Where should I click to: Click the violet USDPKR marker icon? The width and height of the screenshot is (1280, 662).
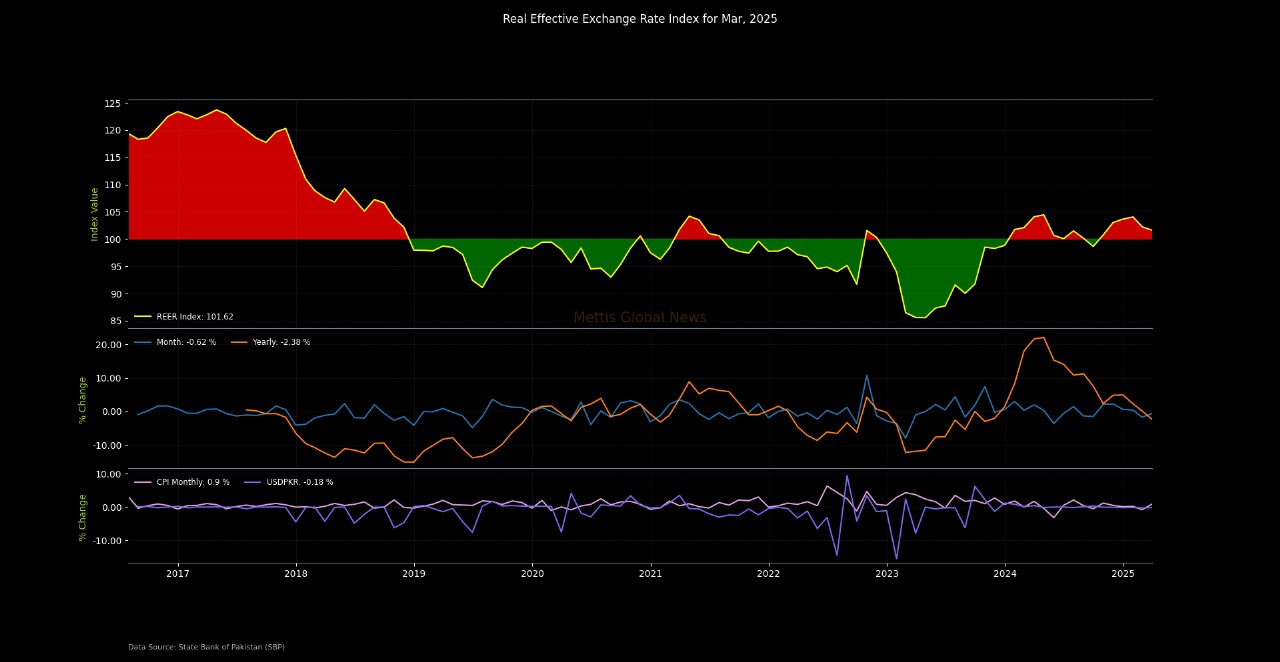click(x=254, y=481)
